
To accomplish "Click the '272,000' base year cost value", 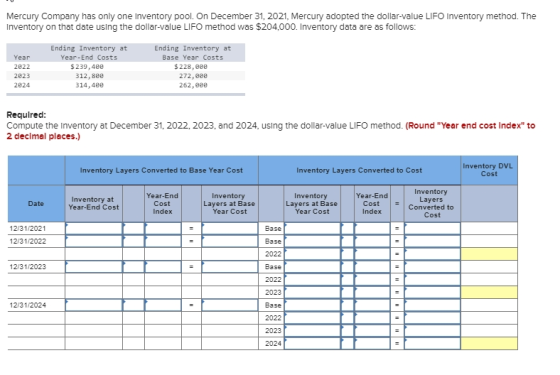I will pos(193,76).
